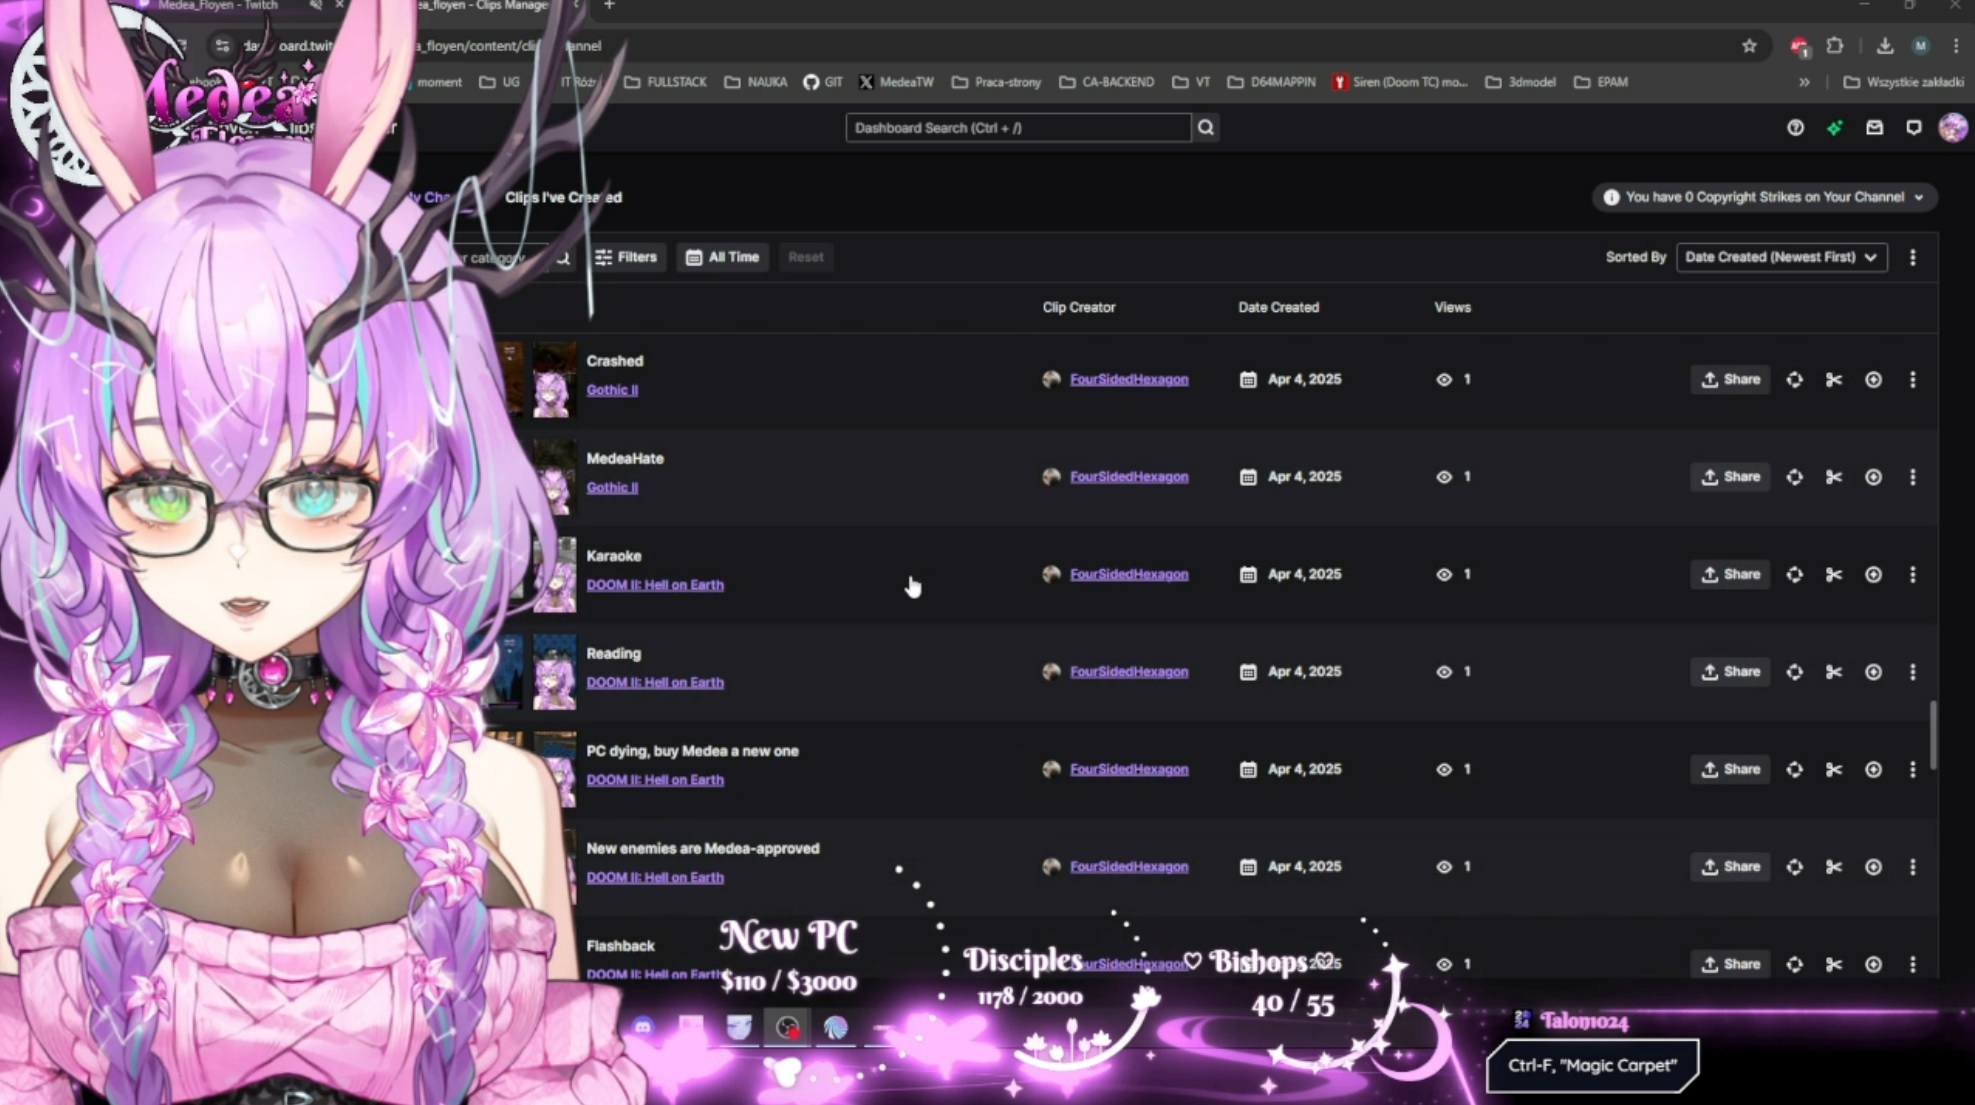Click the page vertical scrollbar thumb
The image size is (1975, 1105).
tap(1933, 735)
